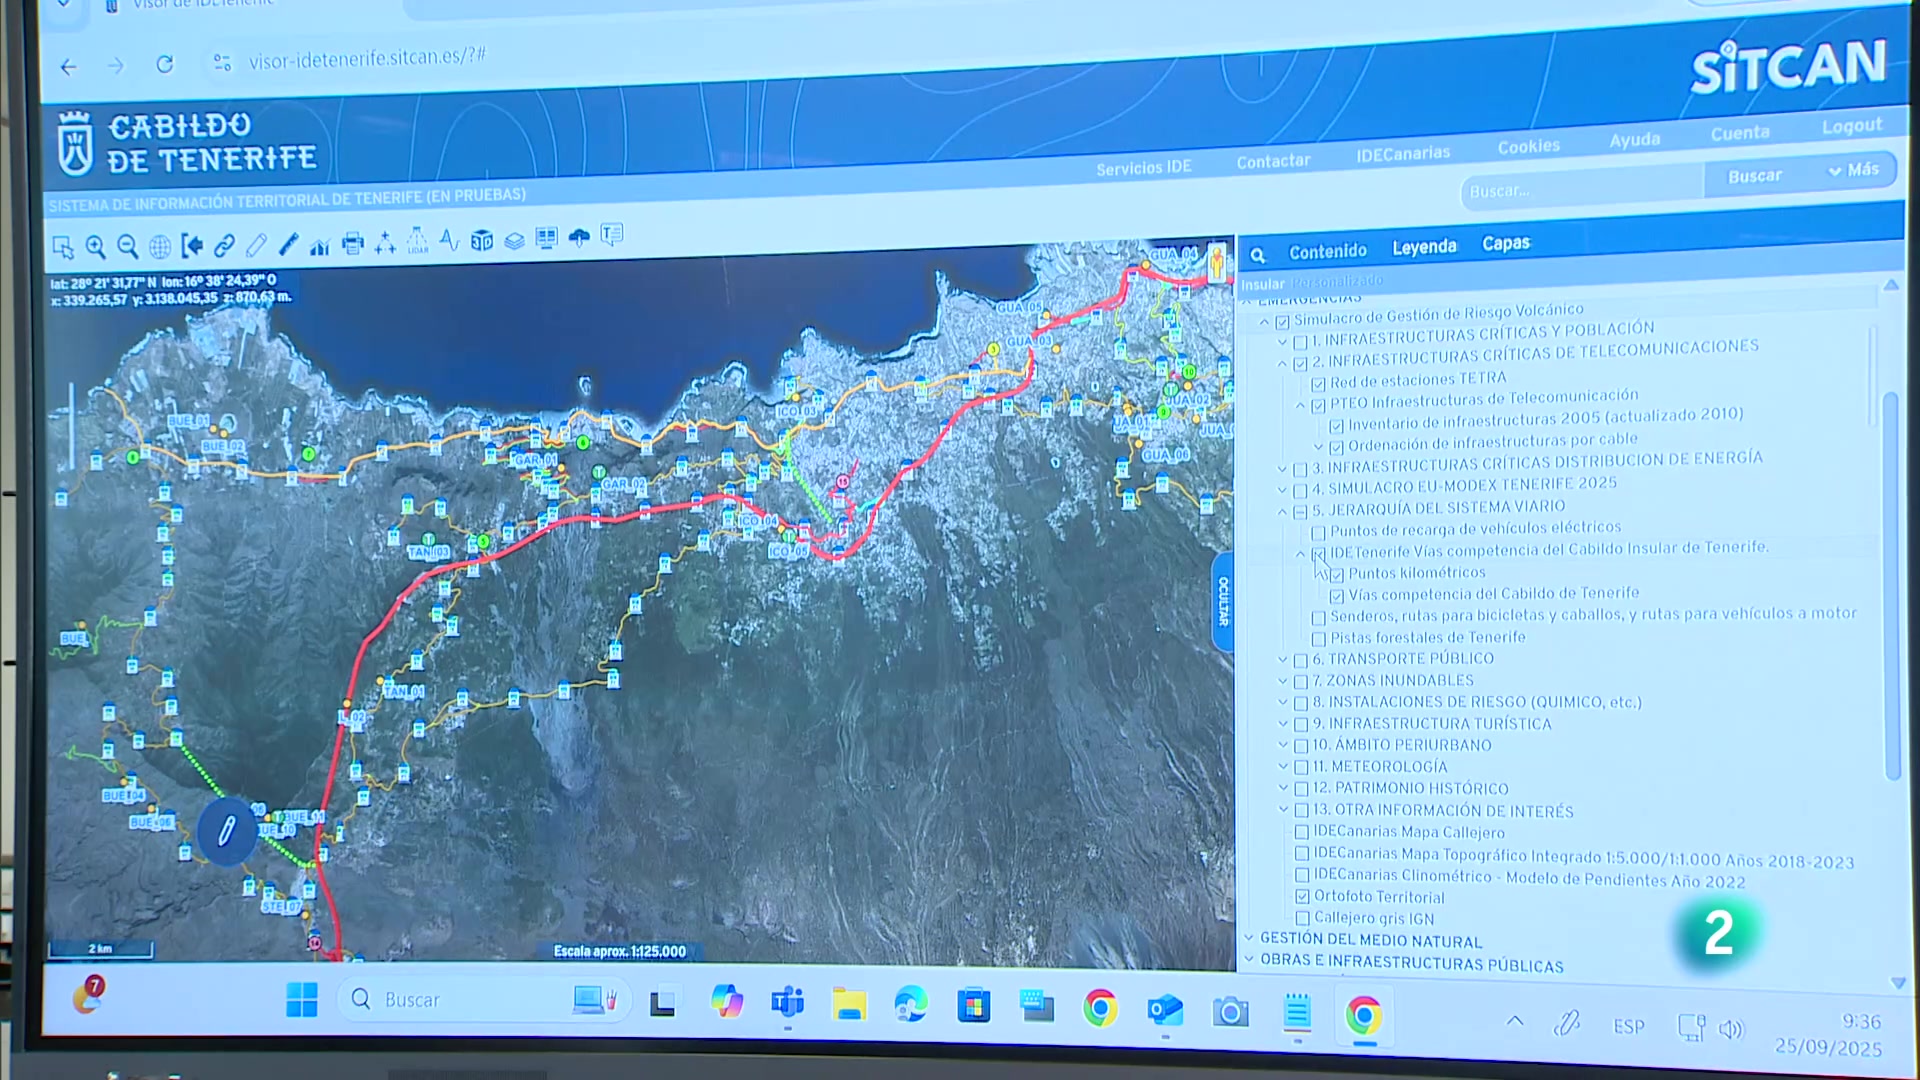Click the share link chain icon
The width and height of the screenshot is (1920, 1080).
[224, 246]
